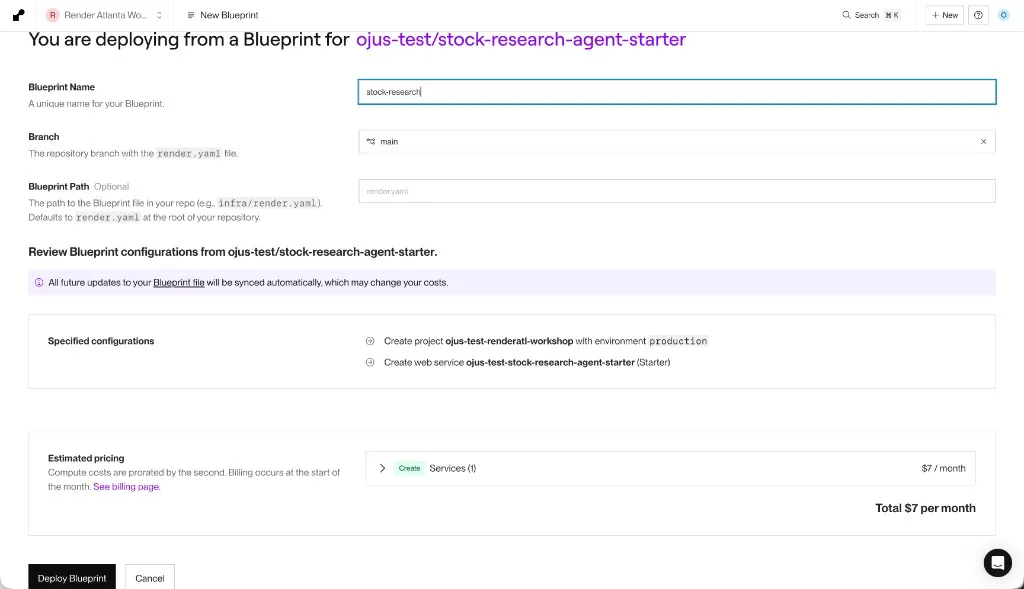Click the production environment label
The height and width of the screenshot is (589, 1024).
pyautogui.click(x=678, y=341)
